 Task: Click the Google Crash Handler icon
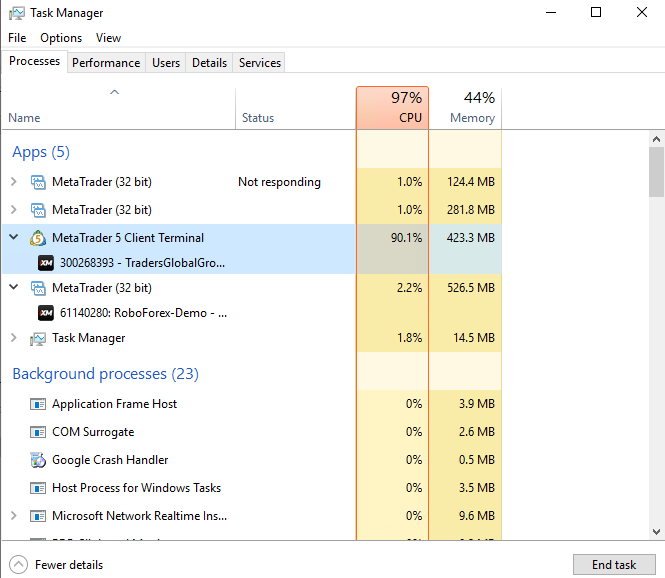tap(38, 460)
